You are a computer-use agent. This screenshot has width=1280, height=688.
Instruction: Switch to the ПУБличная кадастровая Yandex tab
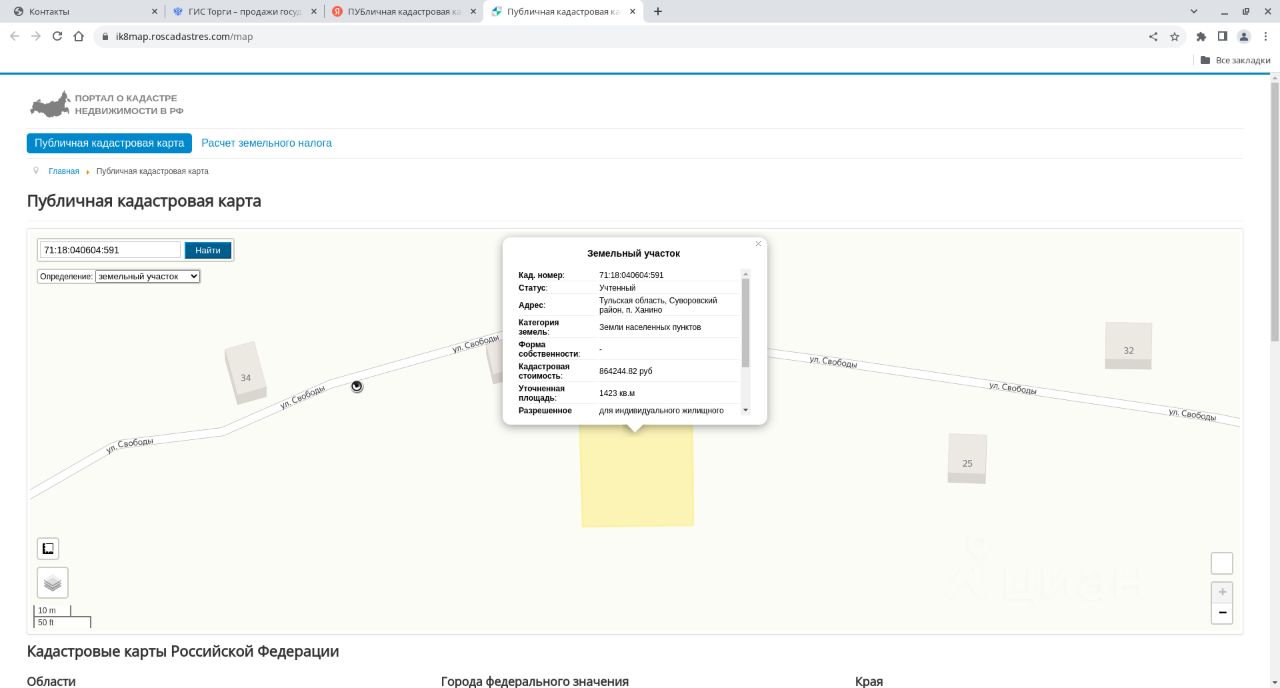pos(403,11)
